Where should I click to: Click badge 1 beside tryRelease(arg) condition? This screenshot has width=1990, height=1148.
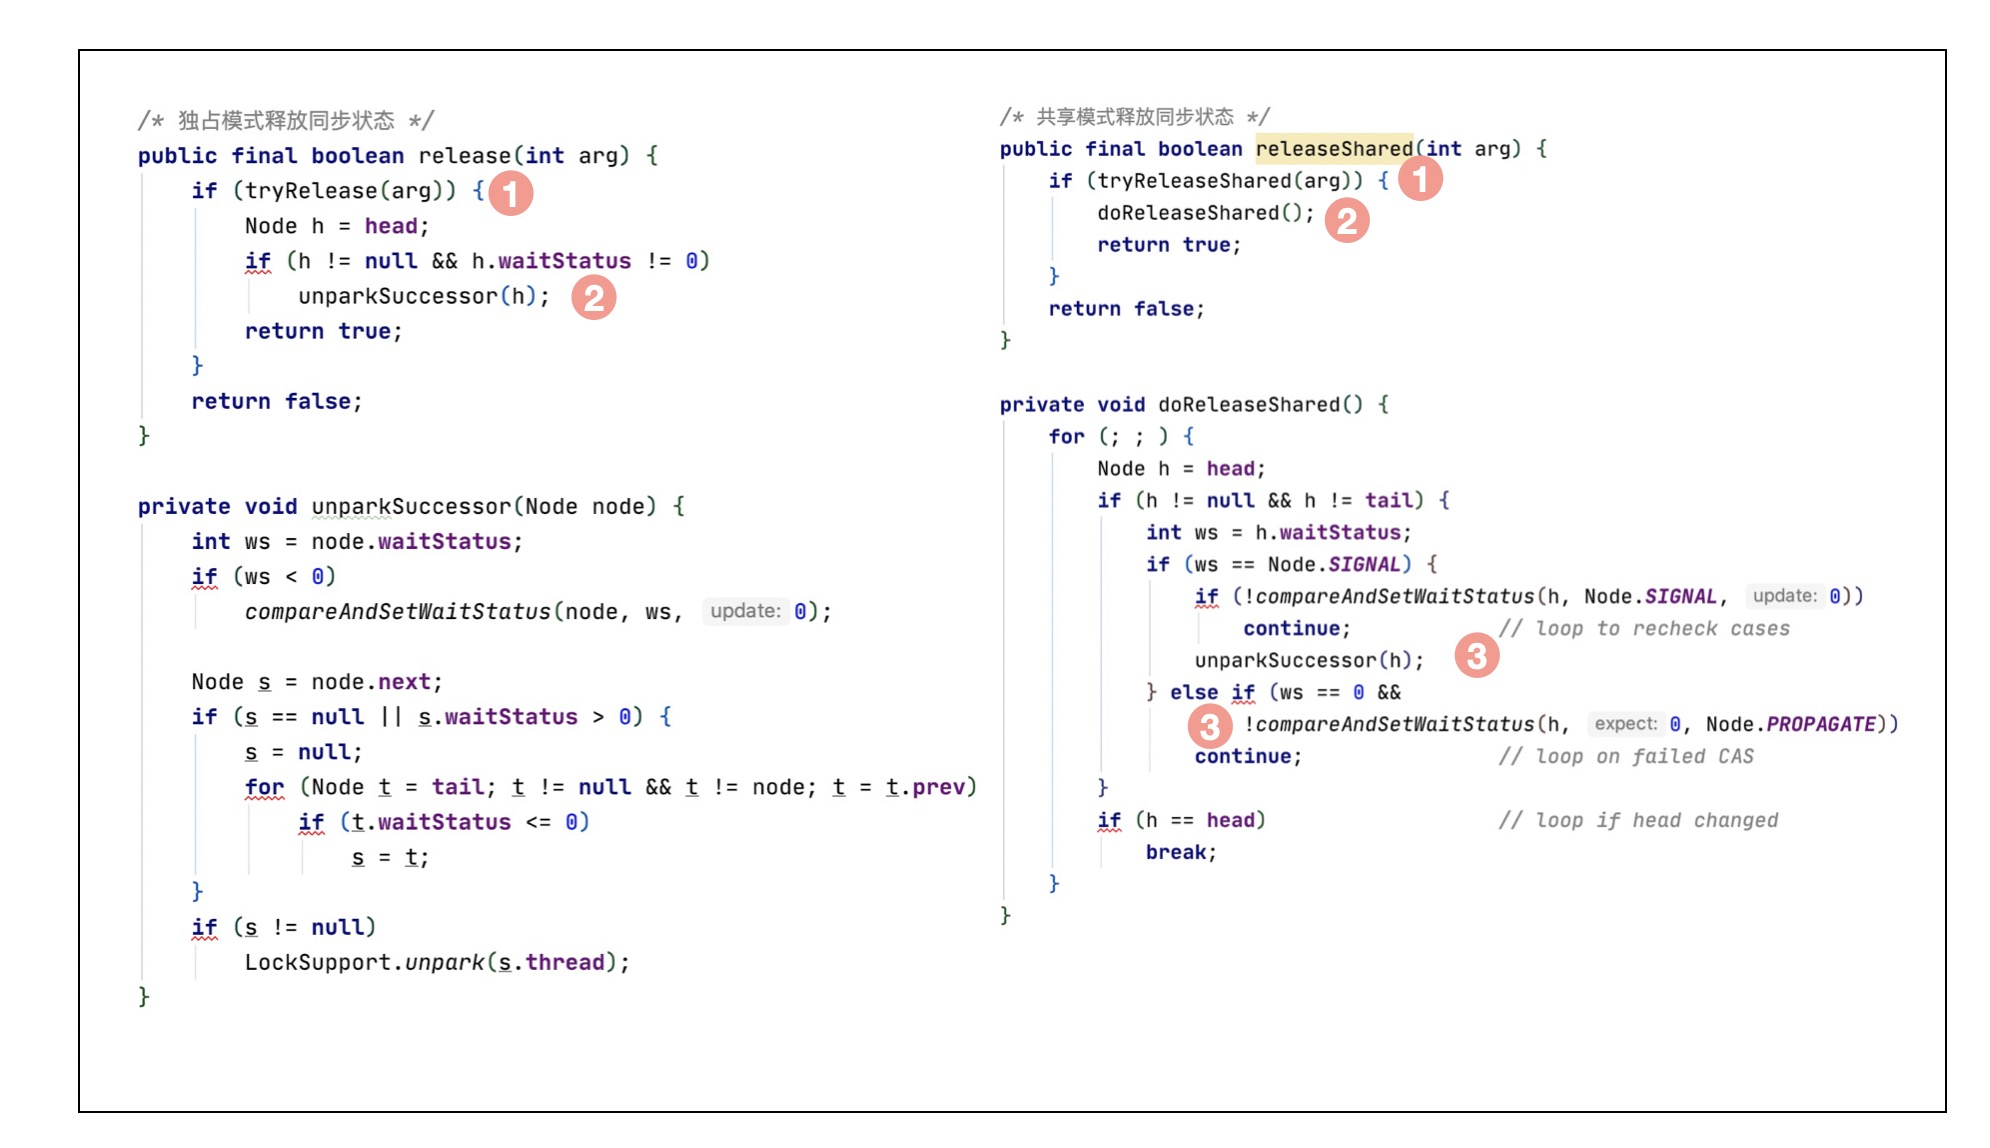(x=511, y=193)
